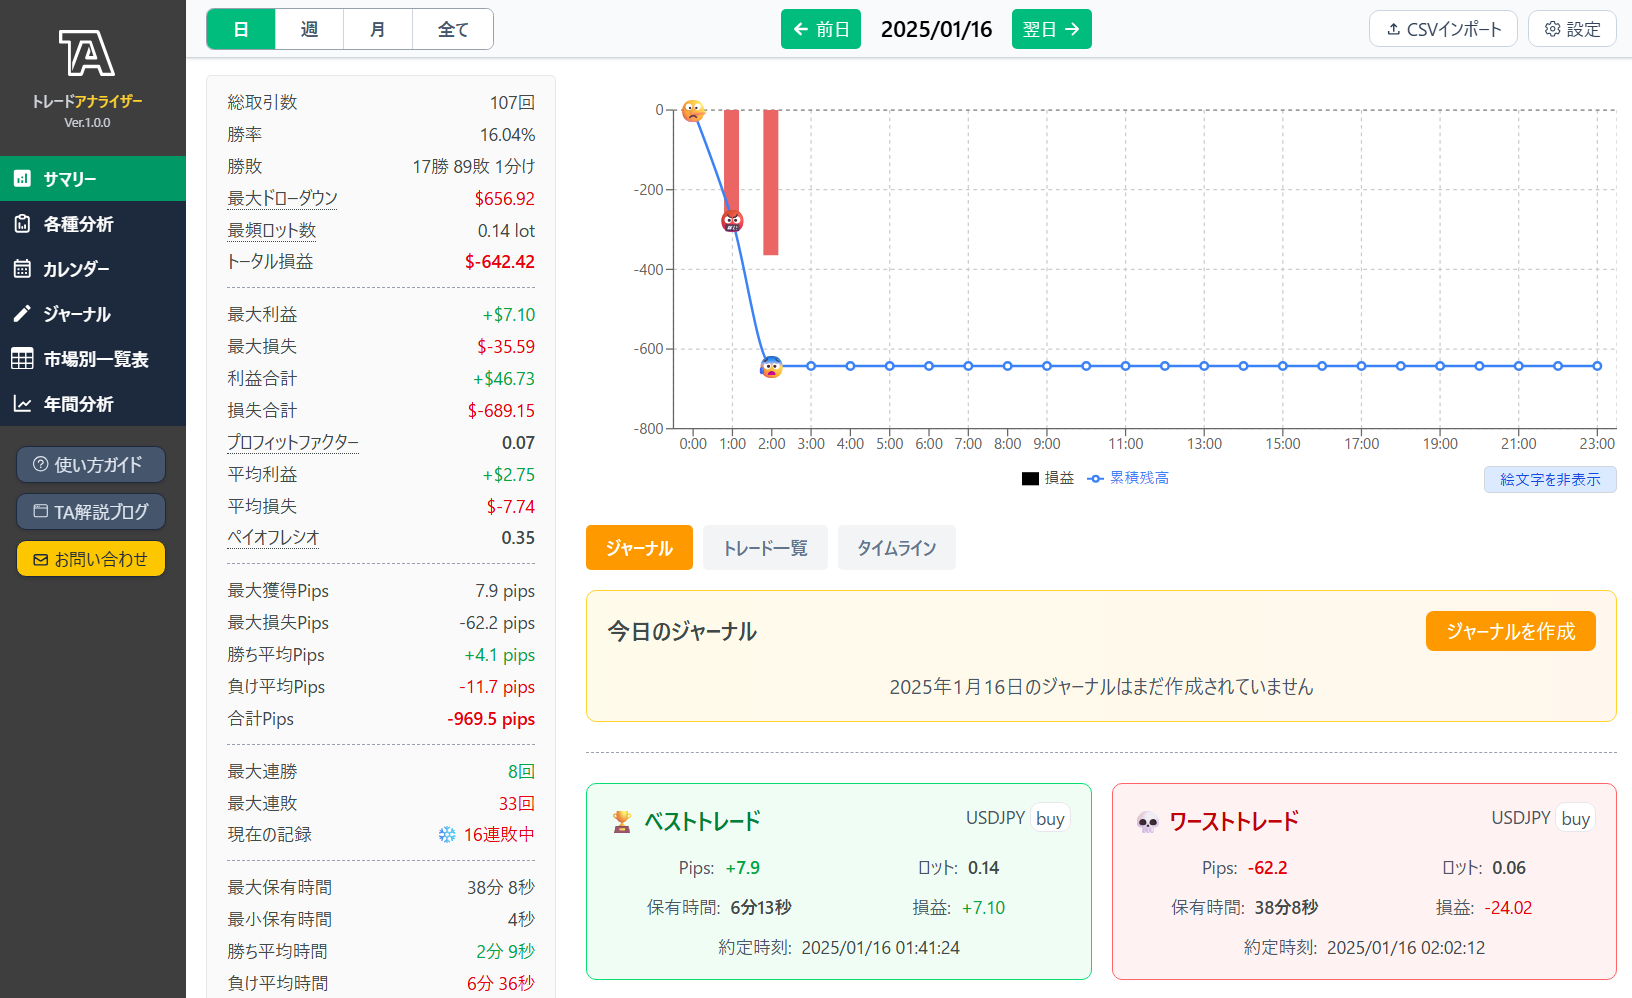The width and height of the screenshot is (1632, 998).
Task: Open CSVインポート import dialog
Action: [x=1442, y=29]
